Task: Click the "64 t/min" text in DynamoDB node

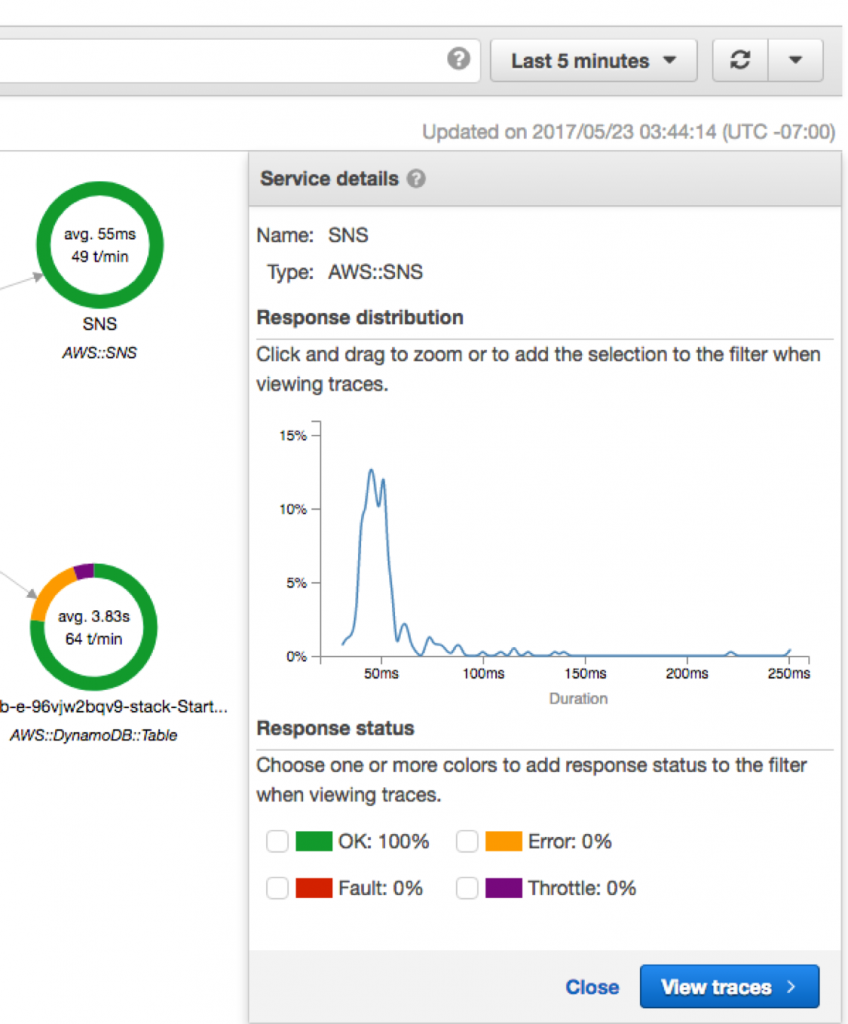Action: click(94, 639)
